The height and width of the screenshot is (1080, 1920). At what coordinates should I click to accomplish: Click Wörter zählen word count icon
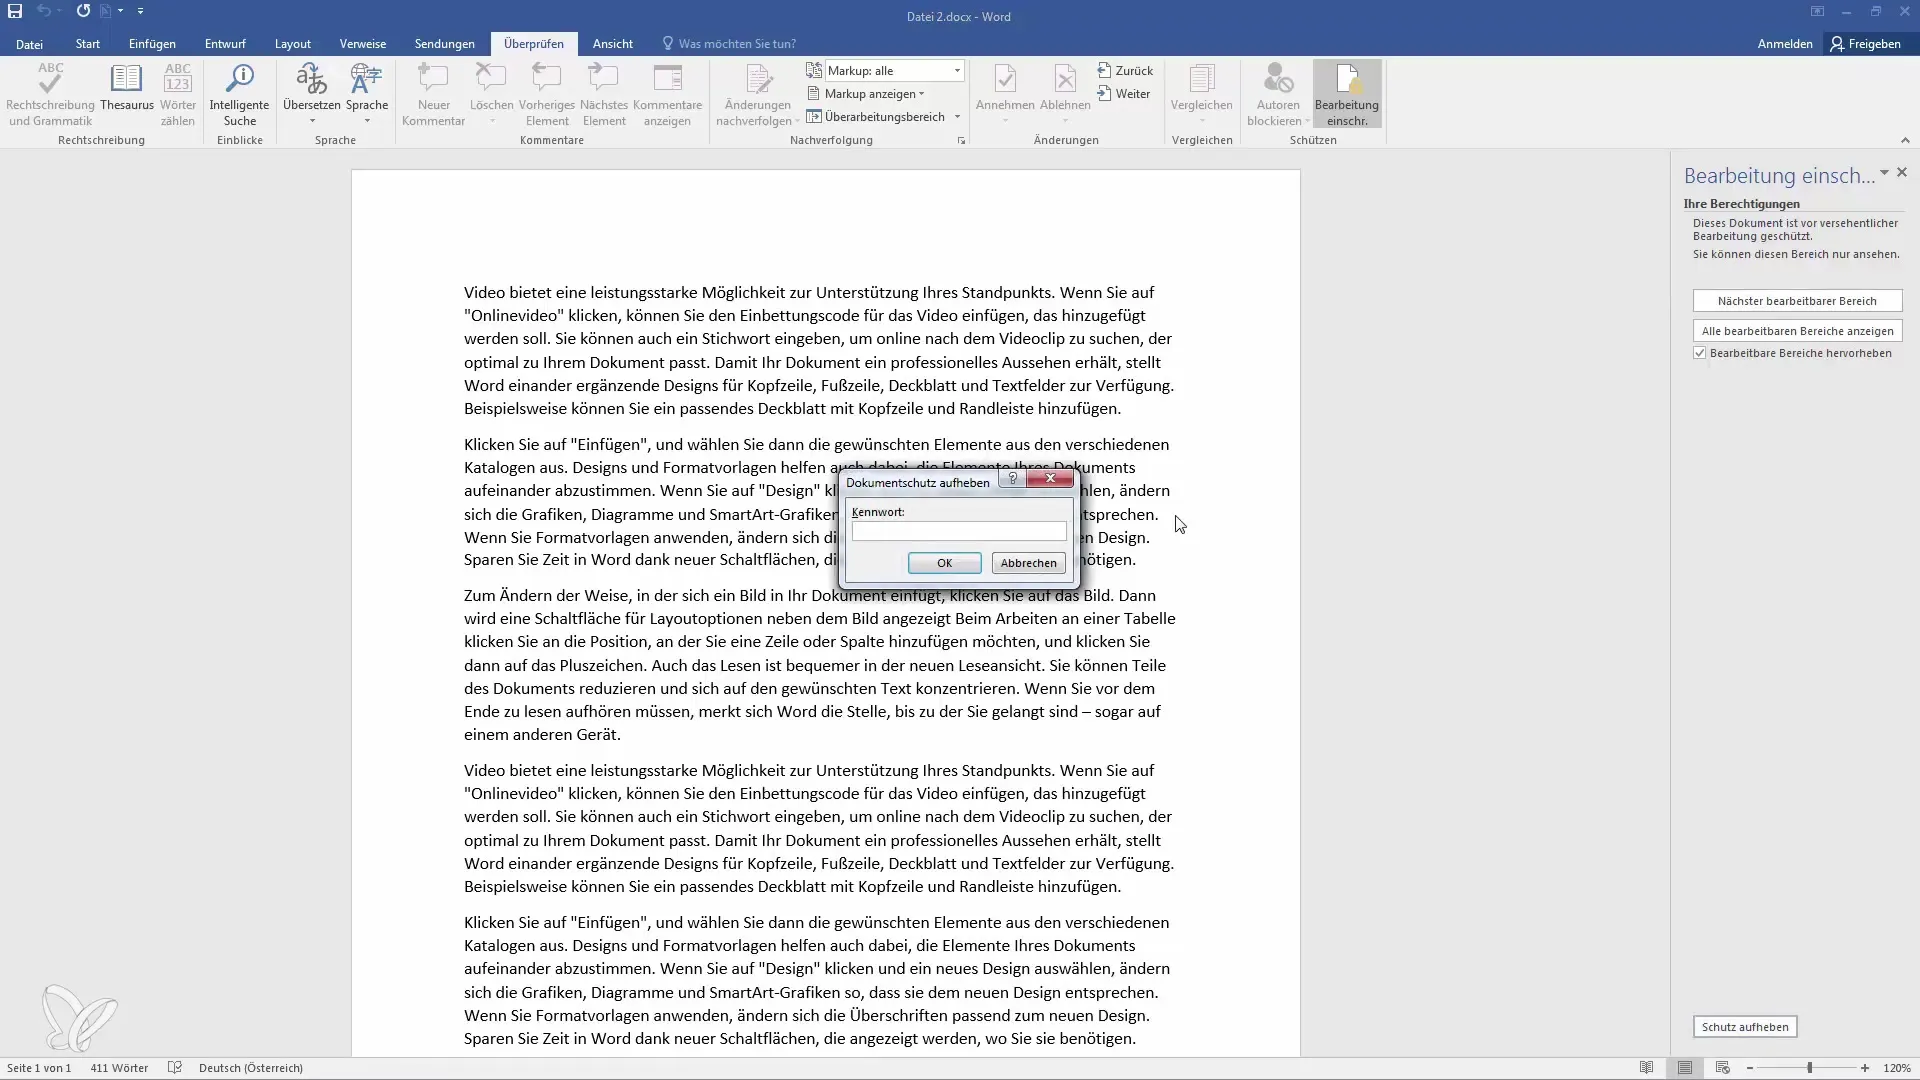[178, 95]
